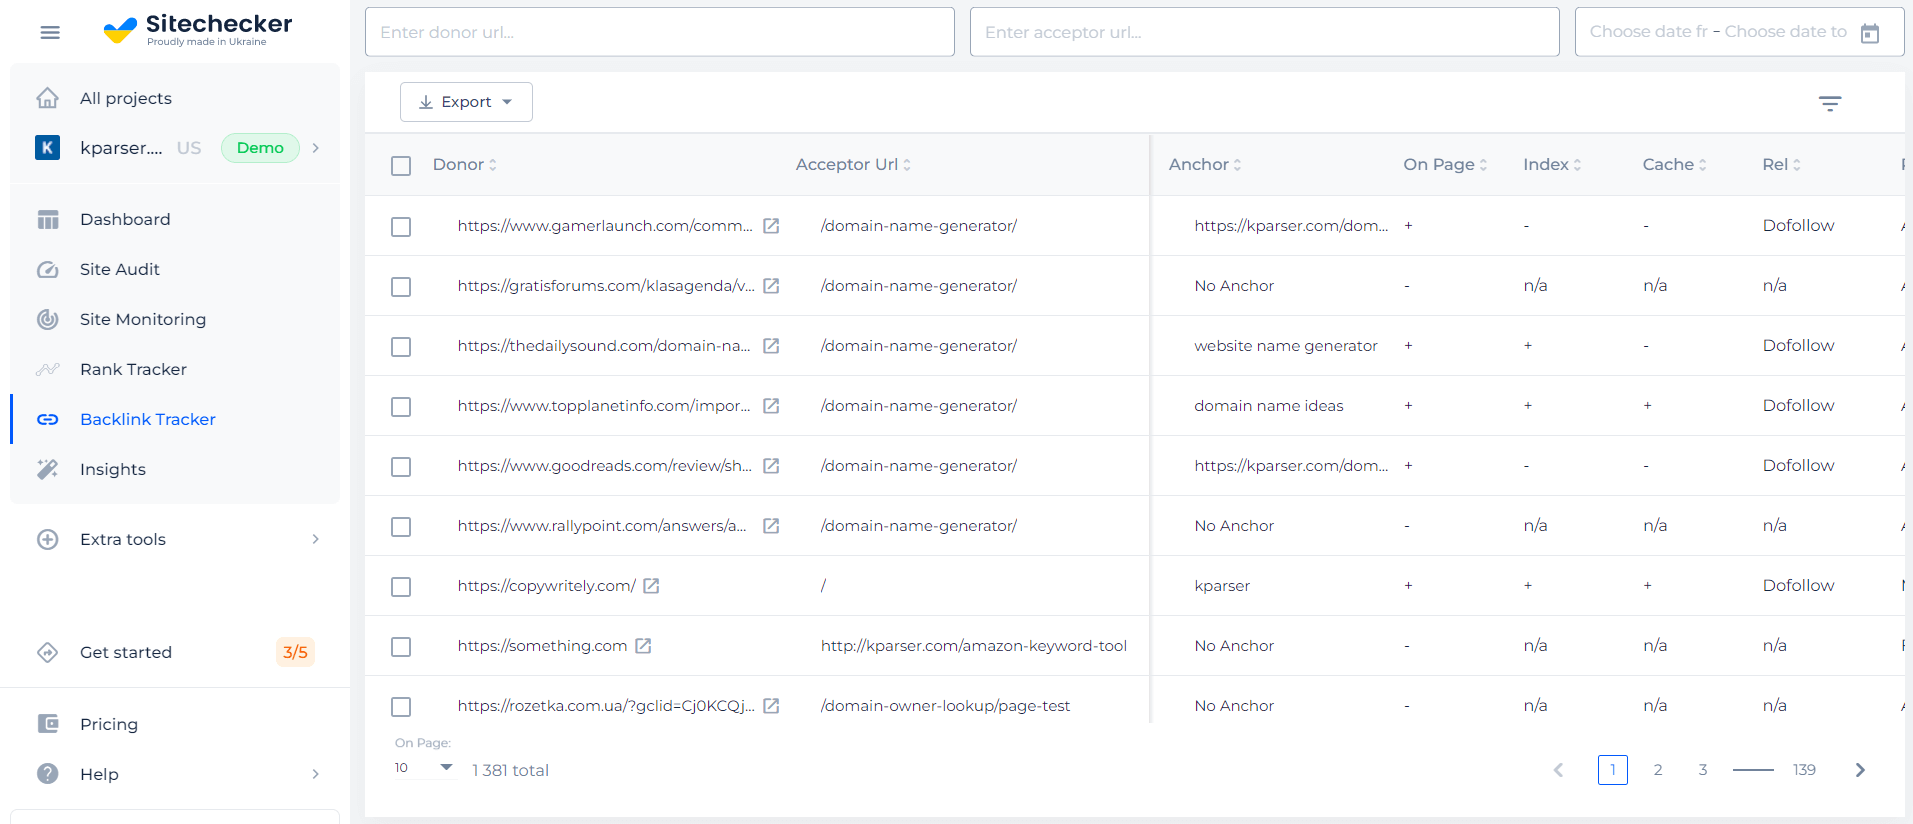1913x824 pixels.
Task: Select the thedailysound.com row checkbox
Action: (401, 347)
